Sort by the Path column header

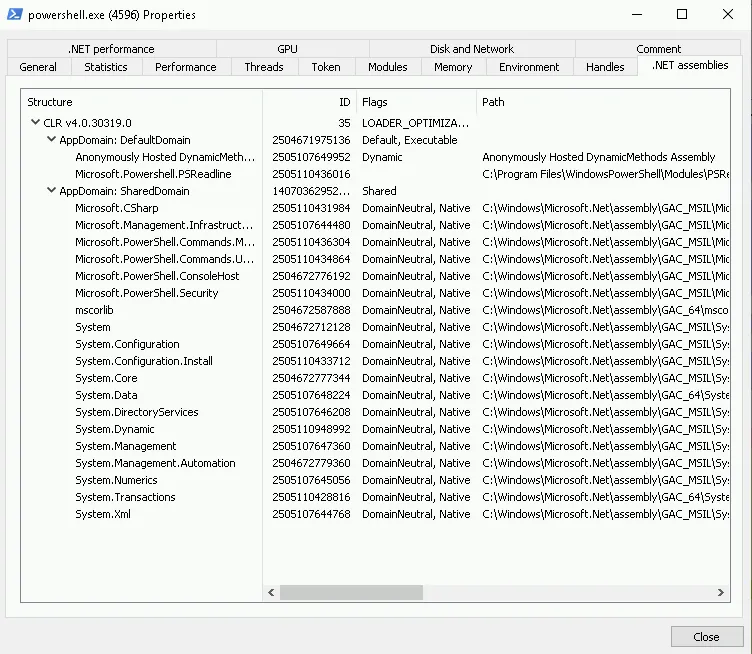point(603,102)
